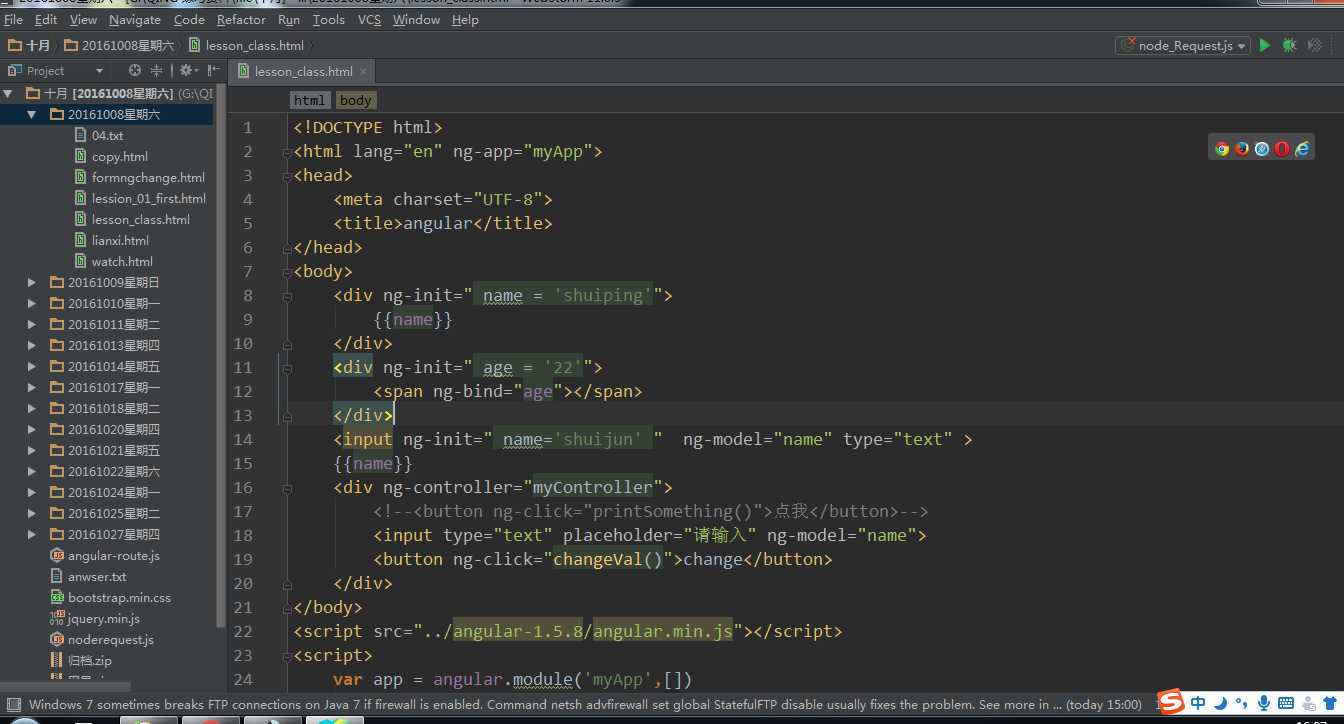Screen dimensions: 1344x724
Task: Select angular-route.js file
Action: (113, 555)
